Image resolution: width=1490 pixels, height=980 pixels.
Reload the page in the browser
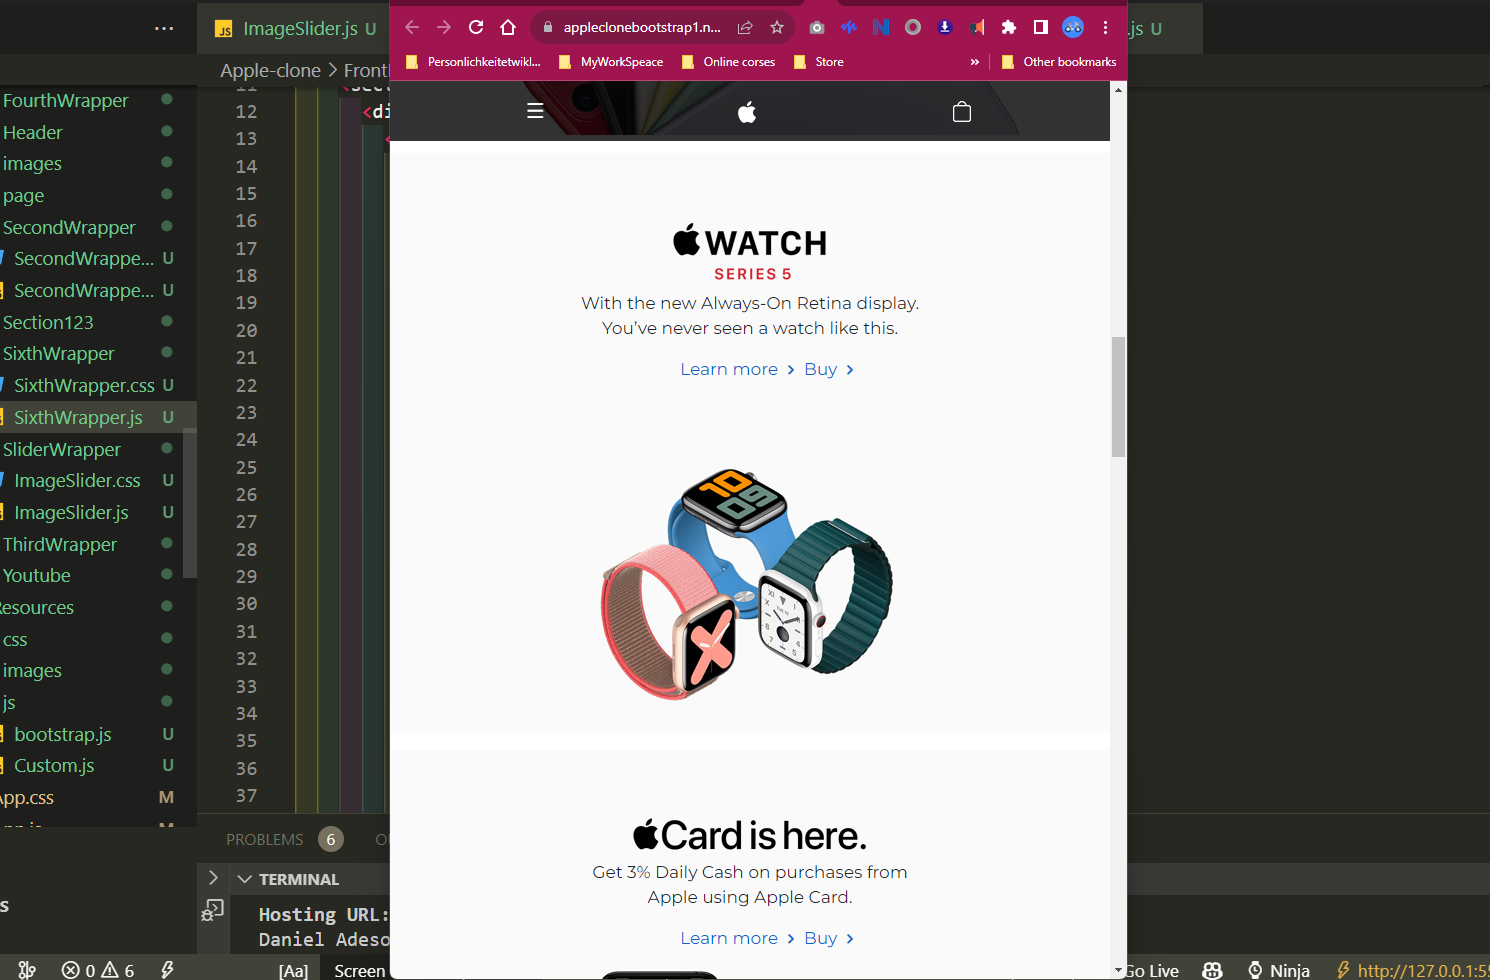point(476,27)
